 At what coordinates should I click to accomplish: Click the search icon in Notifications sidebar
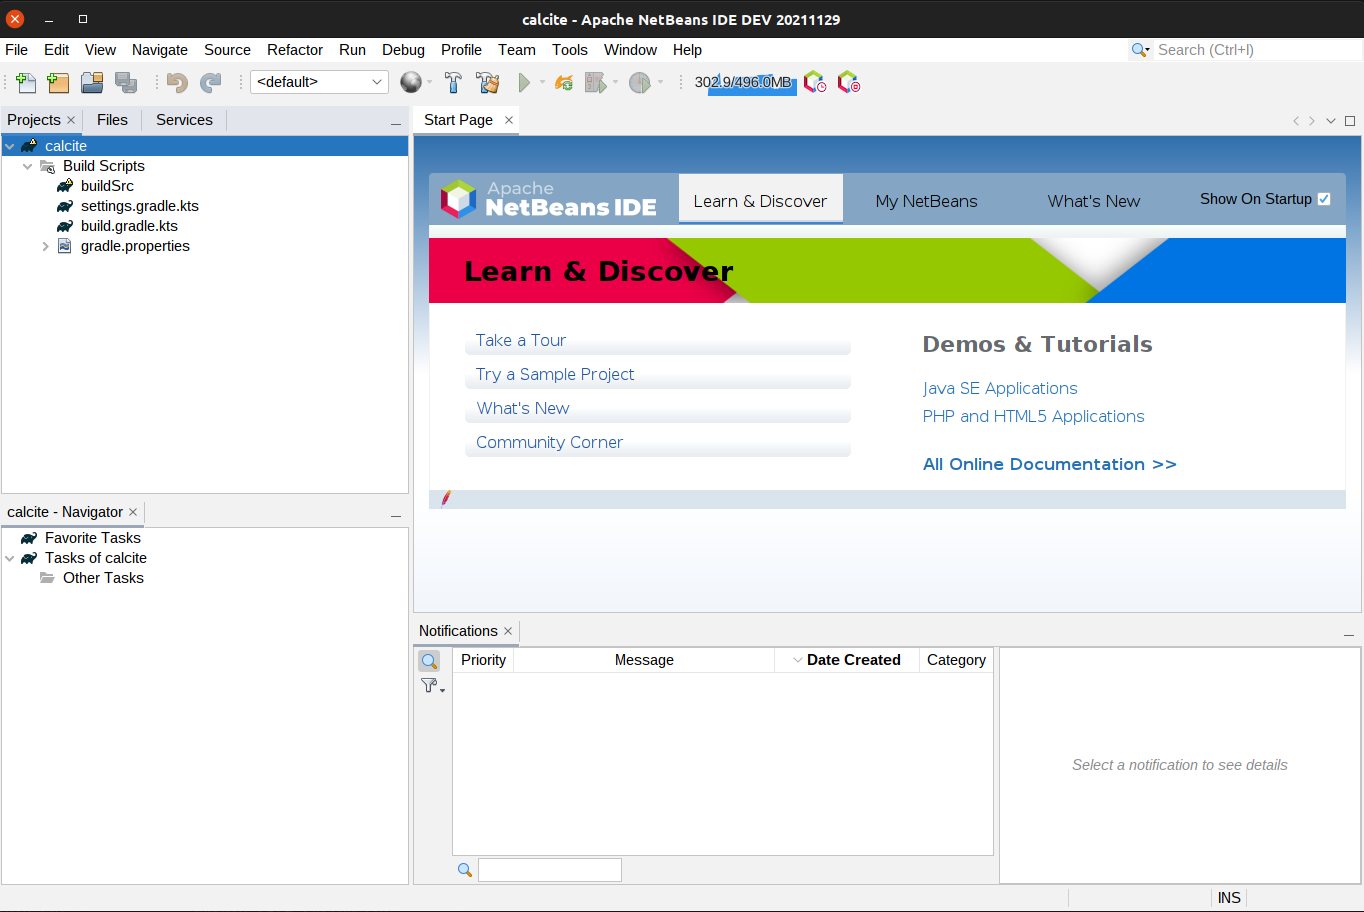point(429,661)
